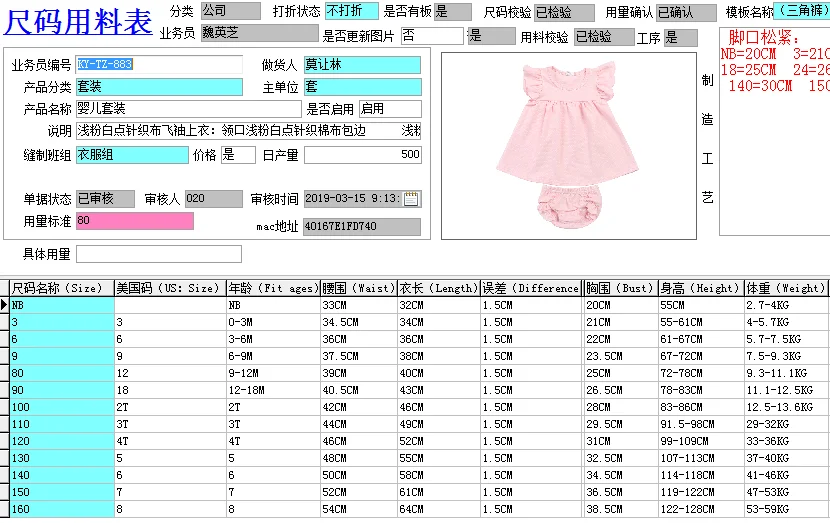Click the 产品分类 field showing 套装
Viewport: 830px width, 523px height.
tap(159, 87)
